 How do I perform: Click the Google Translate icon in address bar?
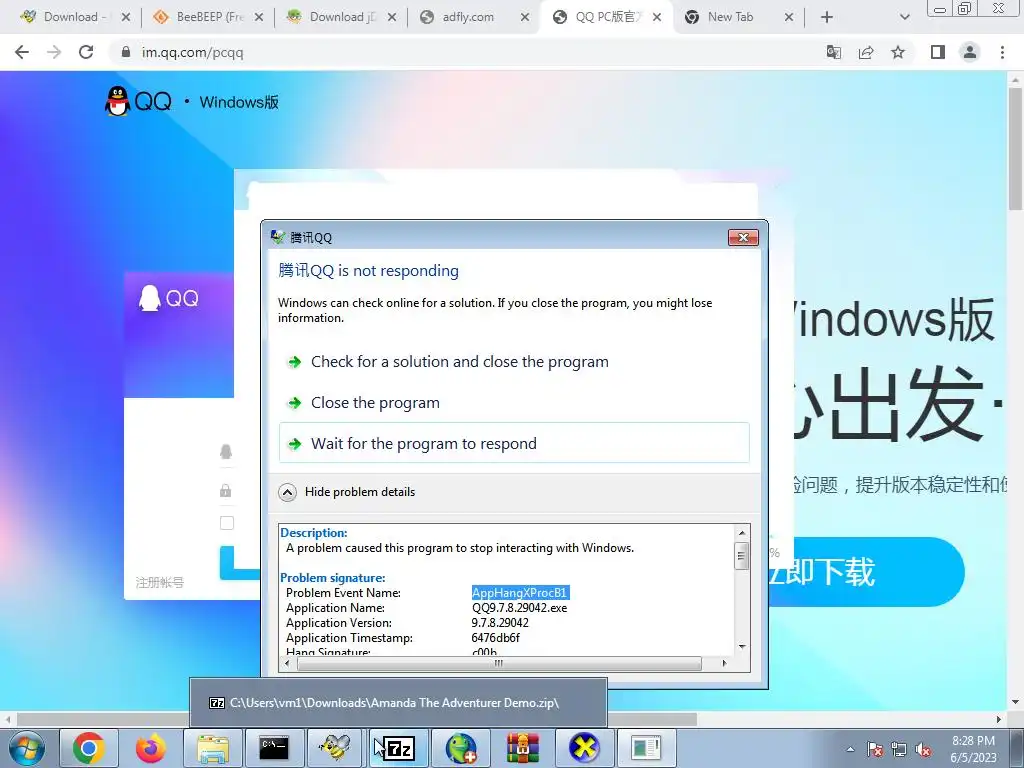(x=833, y=52)
